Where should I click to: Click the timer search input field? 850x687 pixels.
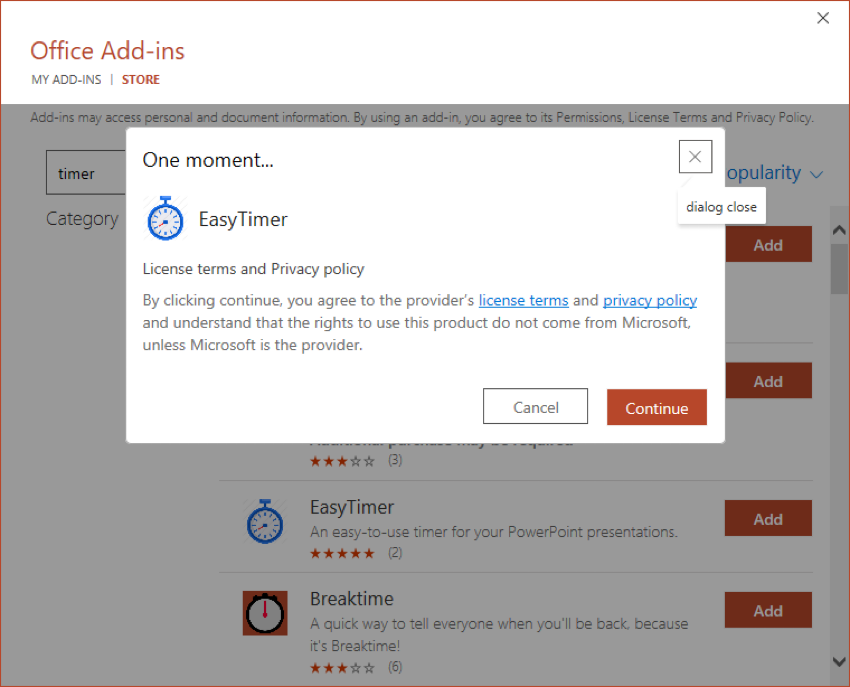coord(86,173)
